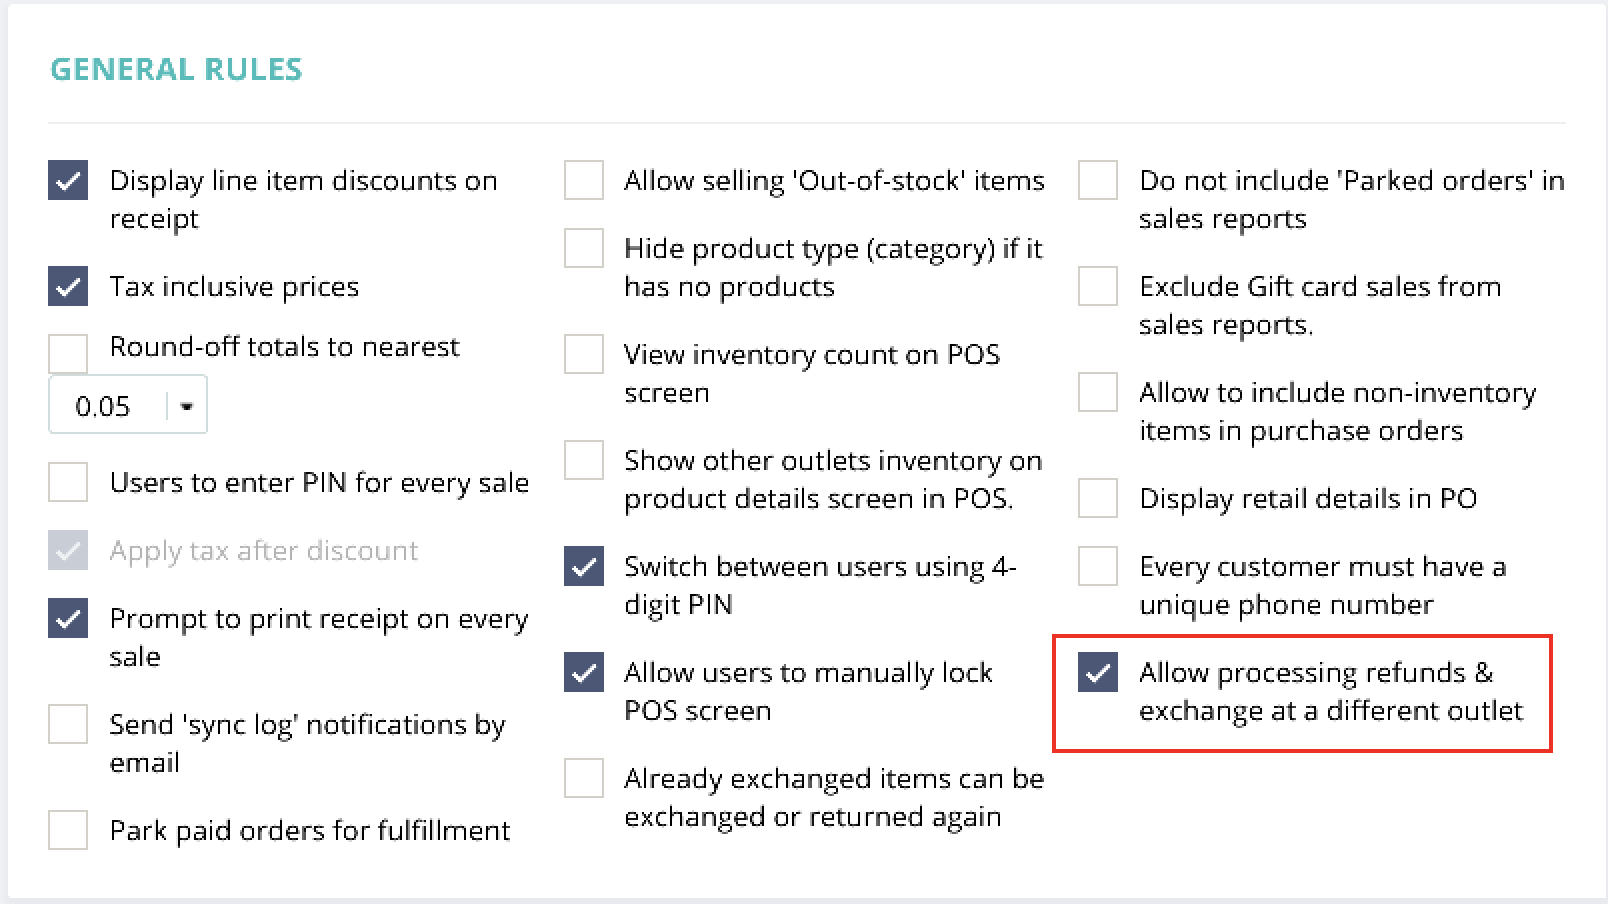Viewport: 1608px width, 904px height.
Task: Enable Users to enter PIN for every sale
Action: (68, 483)
